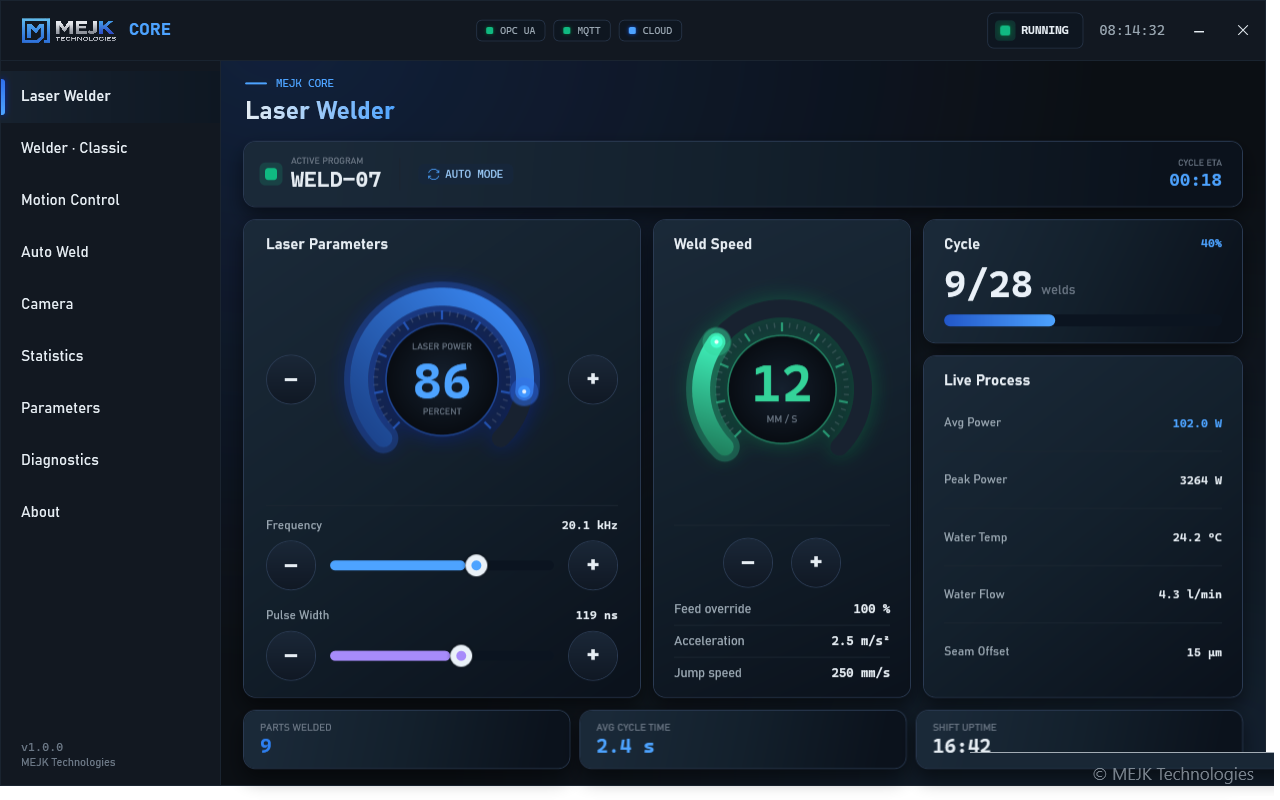Click the 08:14:32 clock
This screenshot has width=1280, height=800.
[1132, 31]
